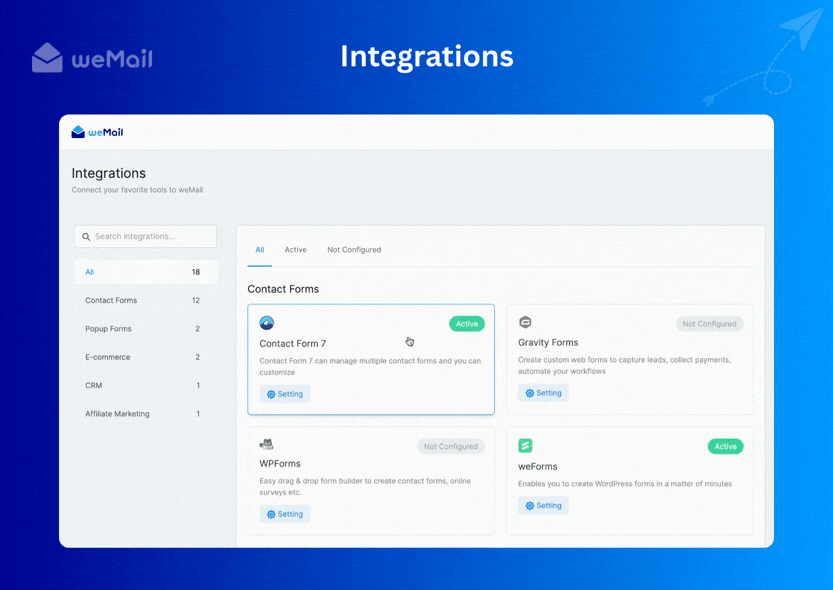The width and height of the screenshot is (833, 590).
Task: Select the All filter tab
Action: coord(259,249)
